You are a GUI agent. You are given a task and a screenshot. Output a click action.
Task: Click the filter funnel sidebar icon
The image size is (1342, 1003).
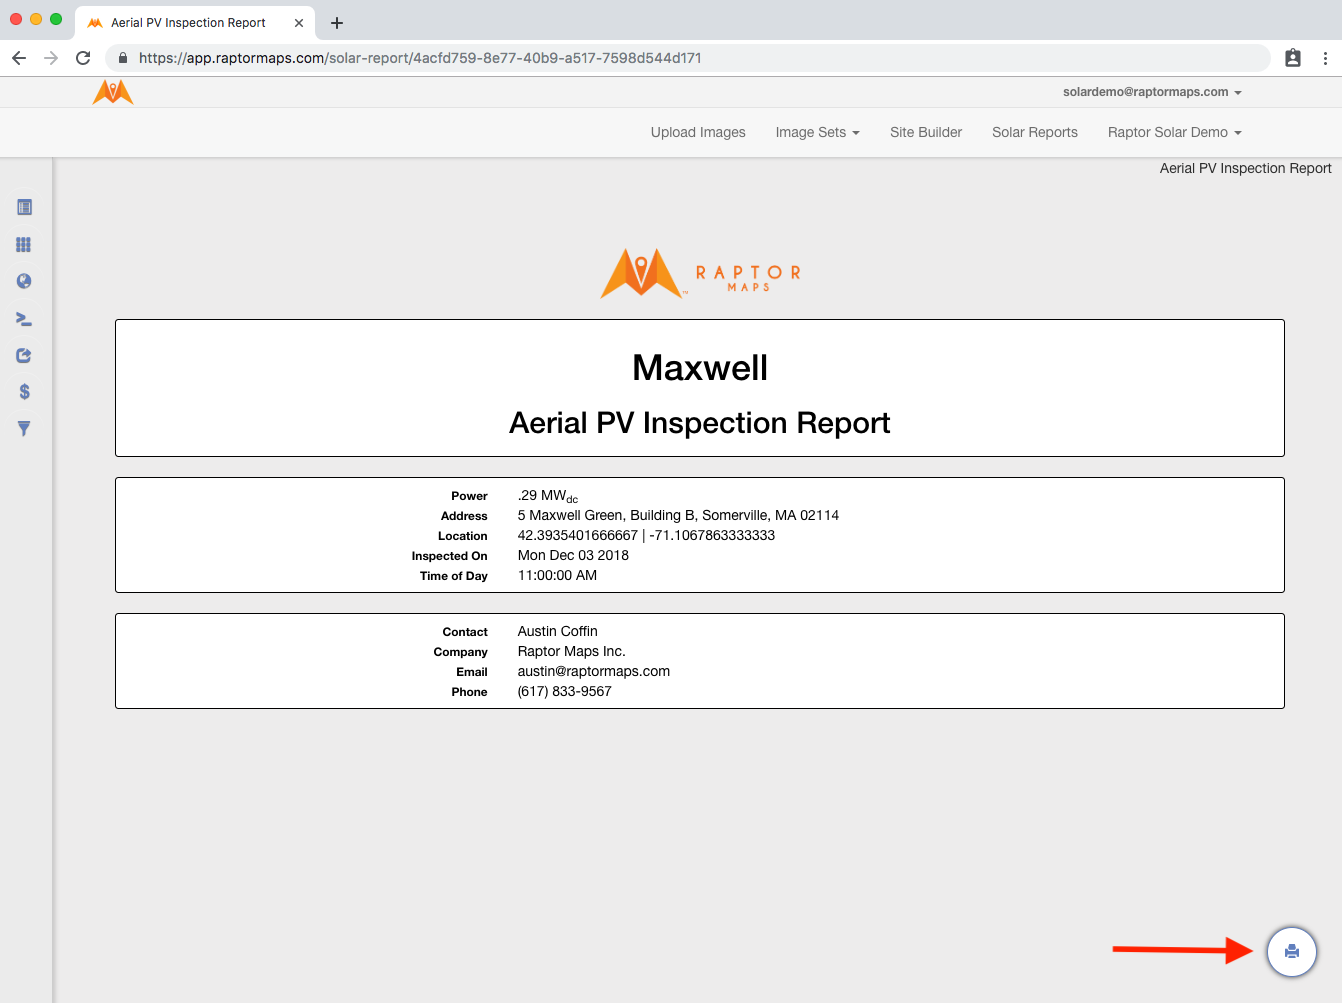point(24,428)
